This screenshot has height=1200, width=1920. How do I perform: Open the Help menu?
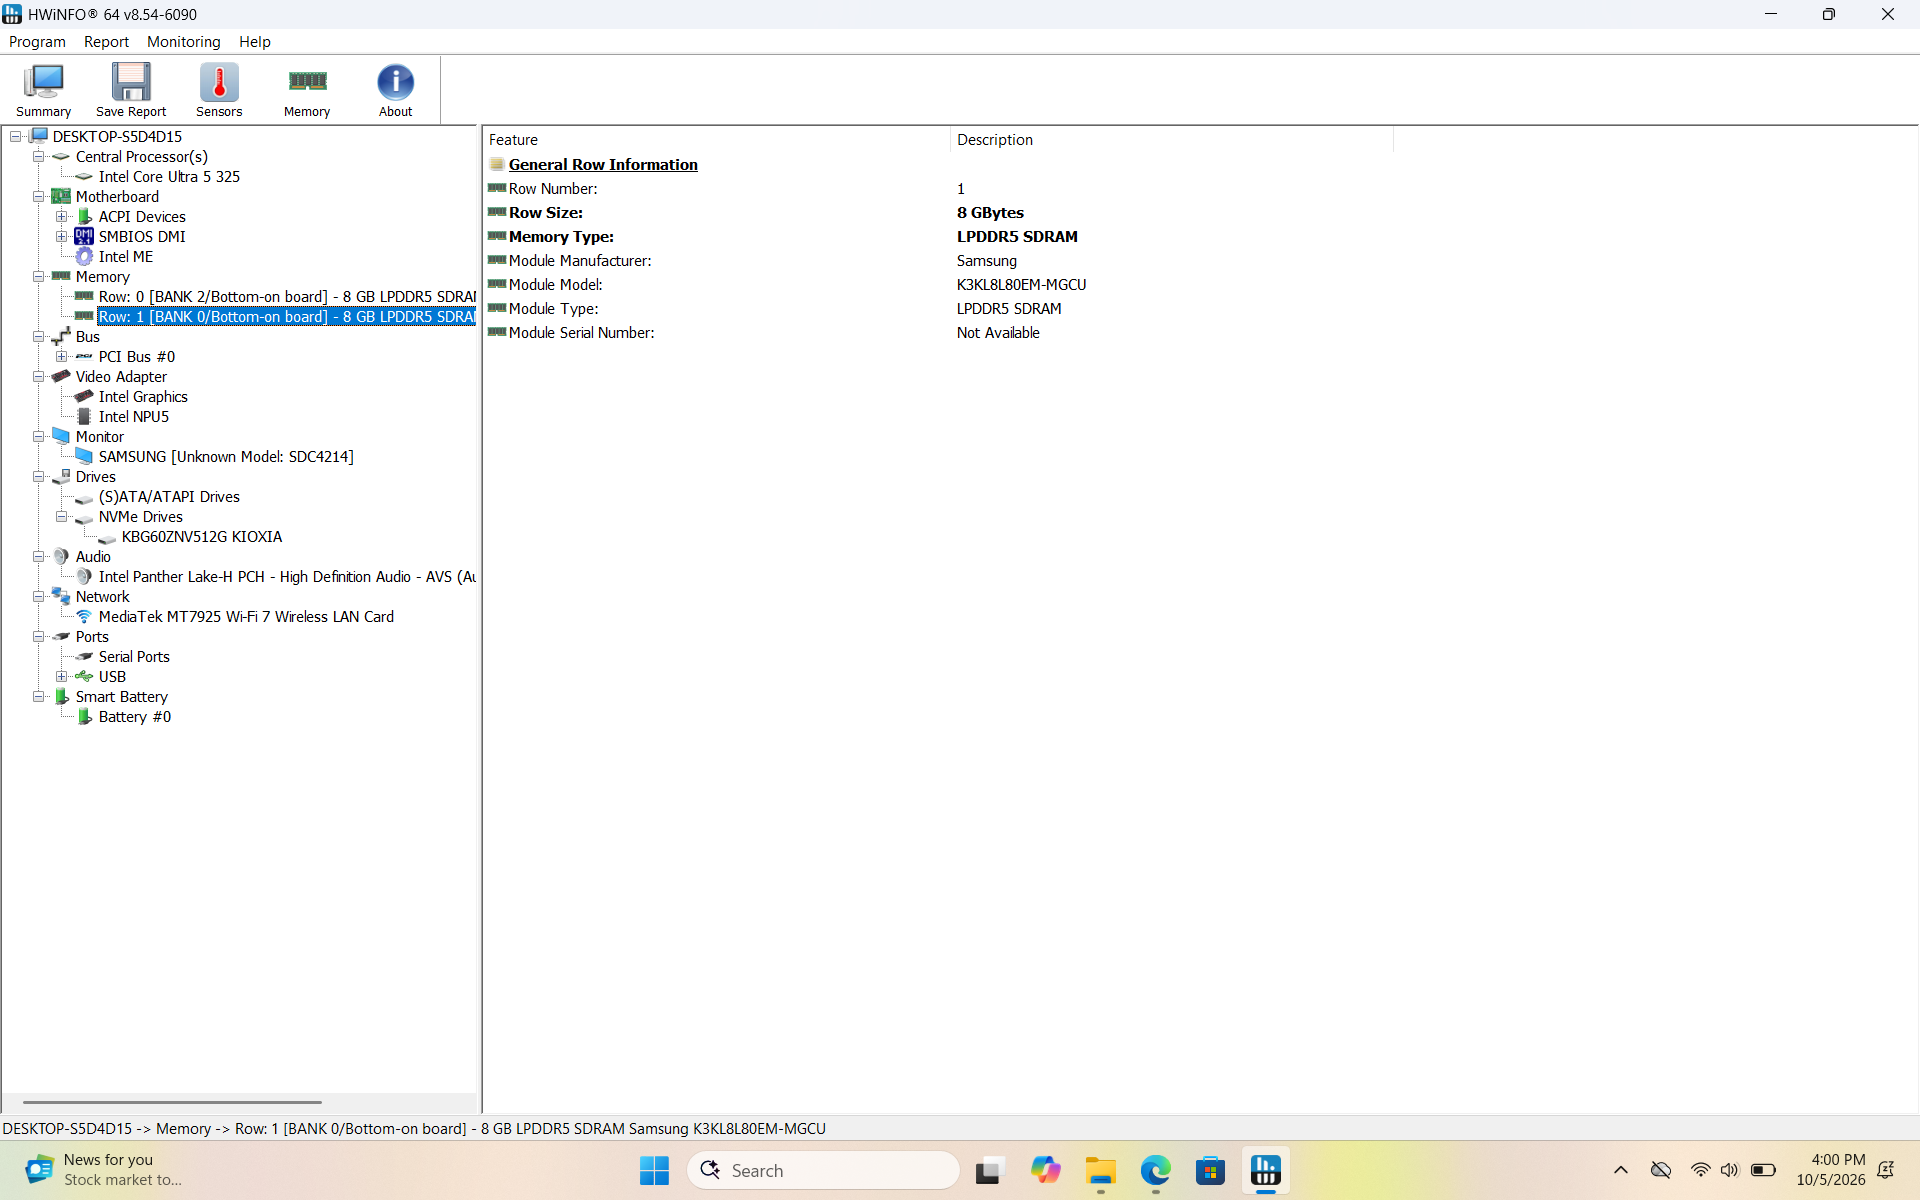254,42
